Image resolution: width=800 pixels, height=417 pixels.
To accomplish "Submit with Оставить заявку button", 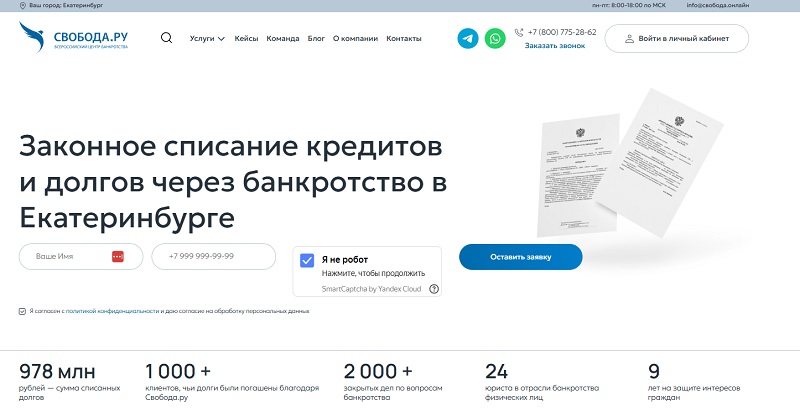I will coord(520,257).
